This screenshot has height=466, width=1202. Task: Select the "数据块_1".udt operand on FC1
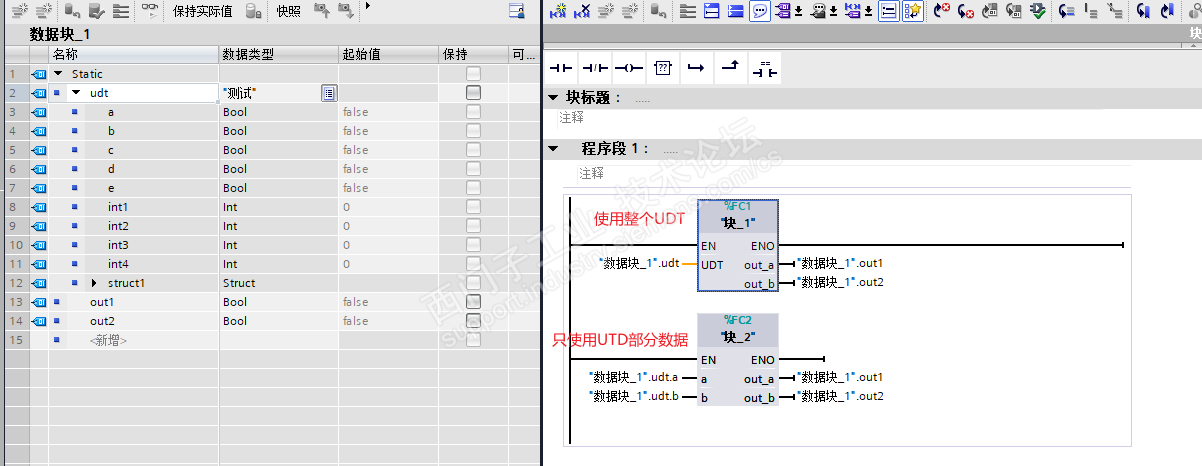coord(638,264)
